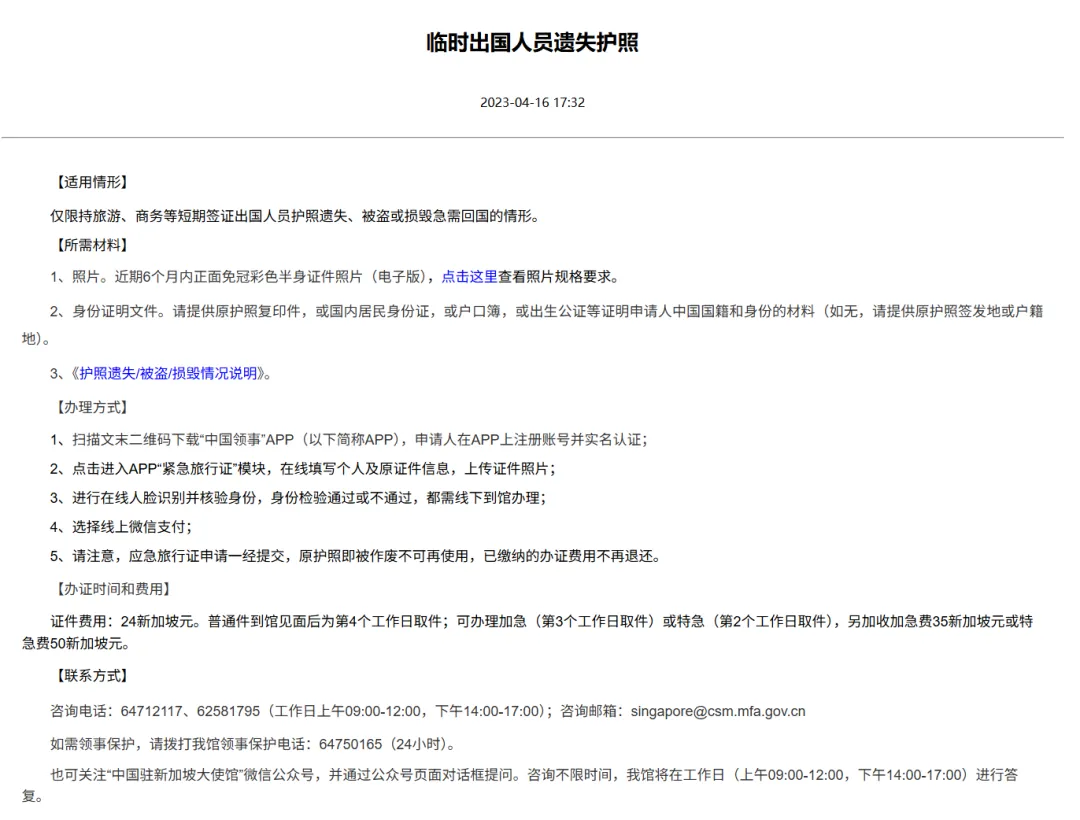Click the 【办理方式】 heading

click(92, 408)
